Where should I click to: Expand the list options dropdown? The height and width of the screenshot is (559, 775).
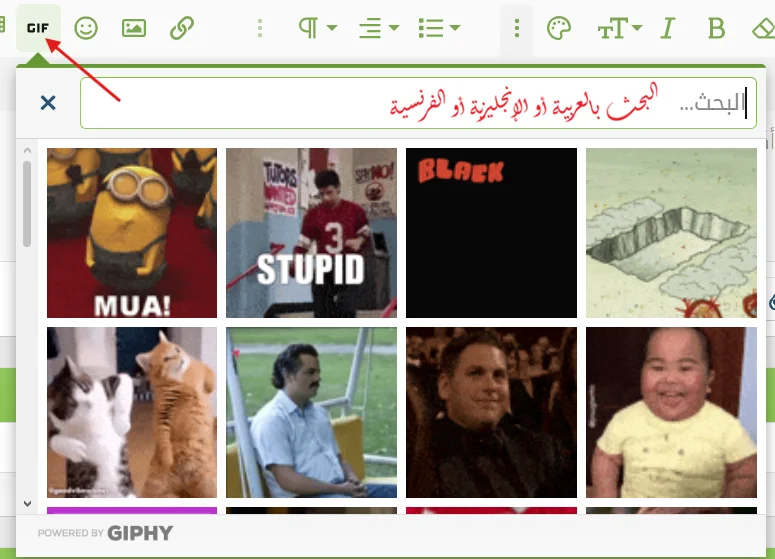click(439, 28)
